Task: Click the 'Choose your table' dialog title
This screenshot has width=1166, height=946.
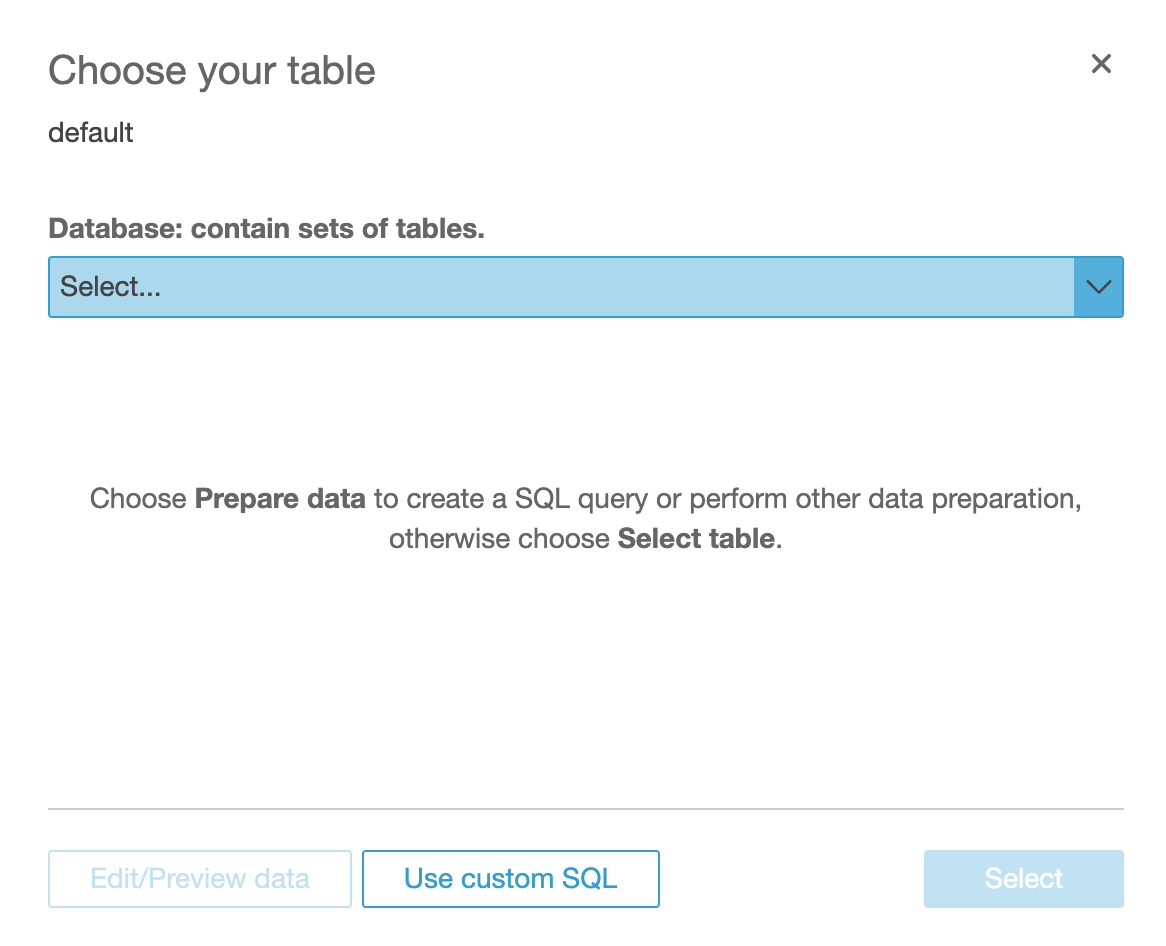Action: point(212,71)
